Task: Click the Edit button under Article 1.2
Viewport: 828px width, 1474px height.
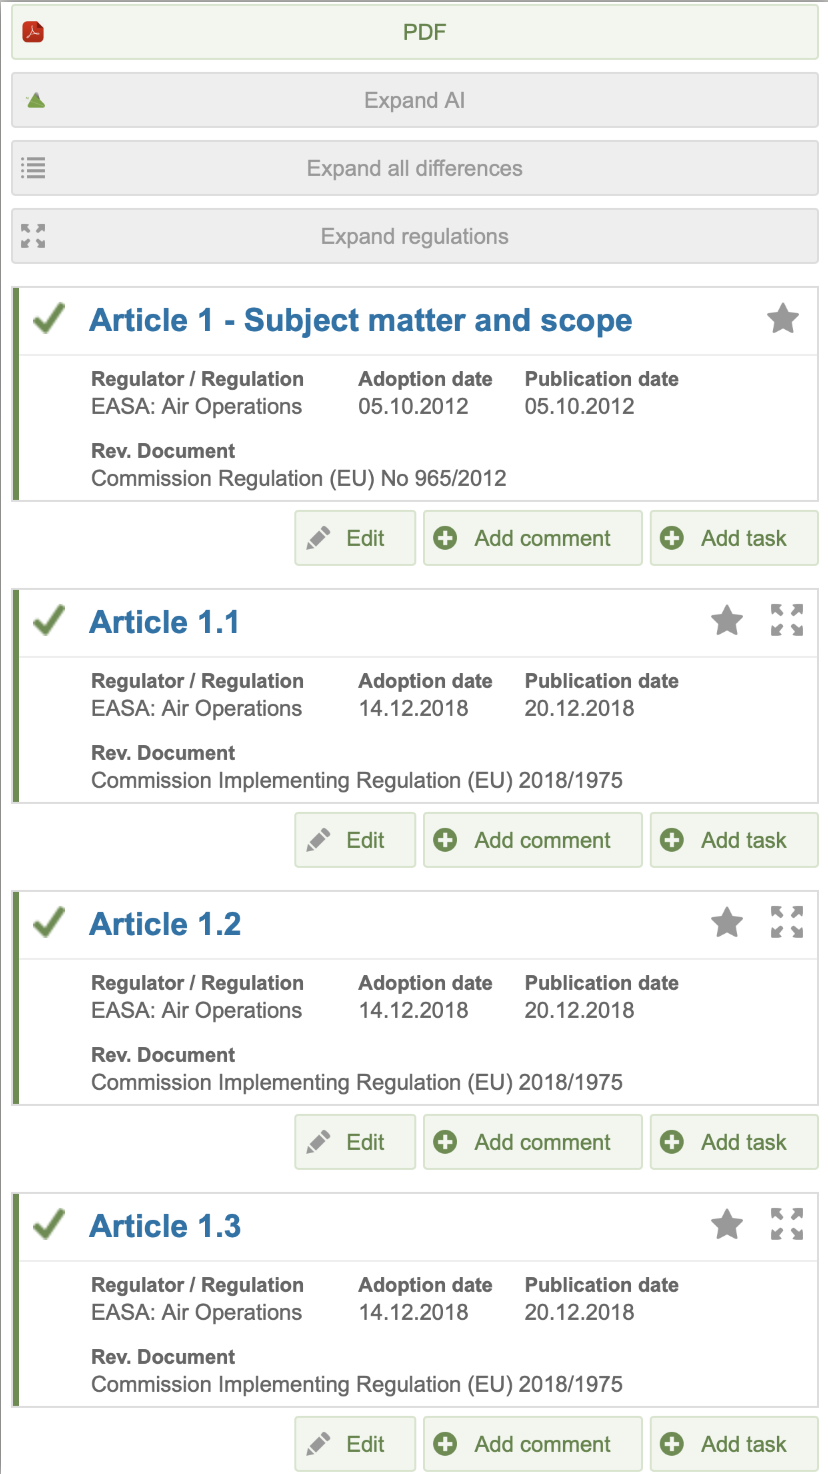Action: pyautogui.click(x=355, y=1141)
